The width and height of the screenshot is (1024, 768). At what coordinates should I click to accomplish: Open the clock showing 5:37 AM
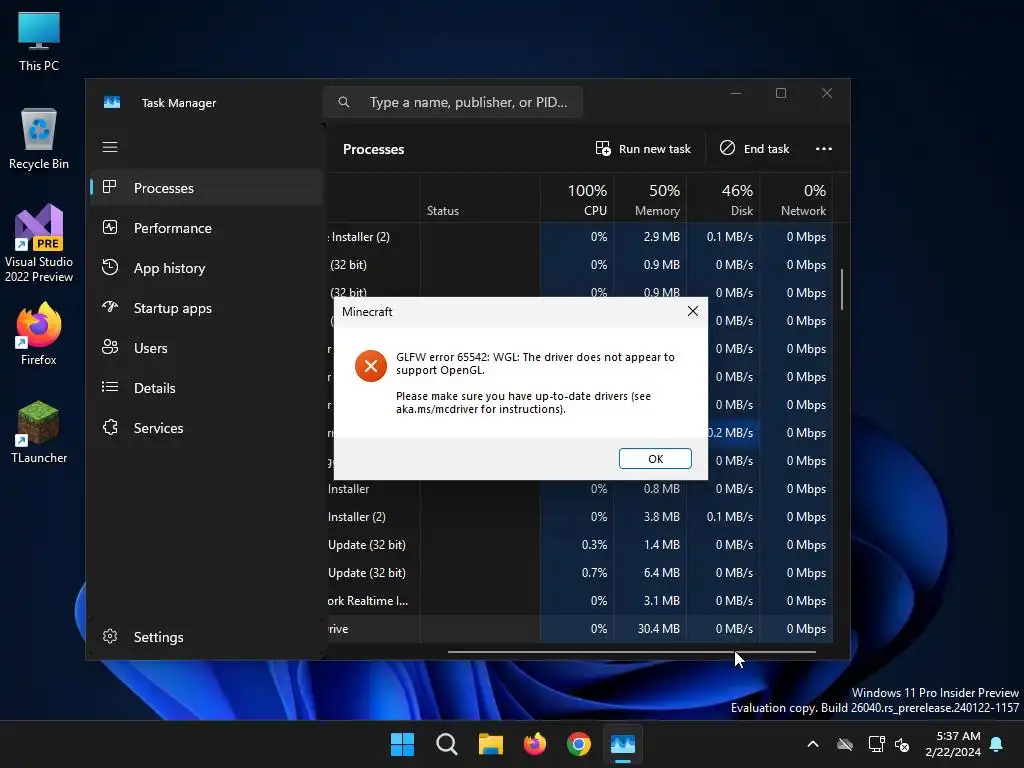click(x=953, y=744)
